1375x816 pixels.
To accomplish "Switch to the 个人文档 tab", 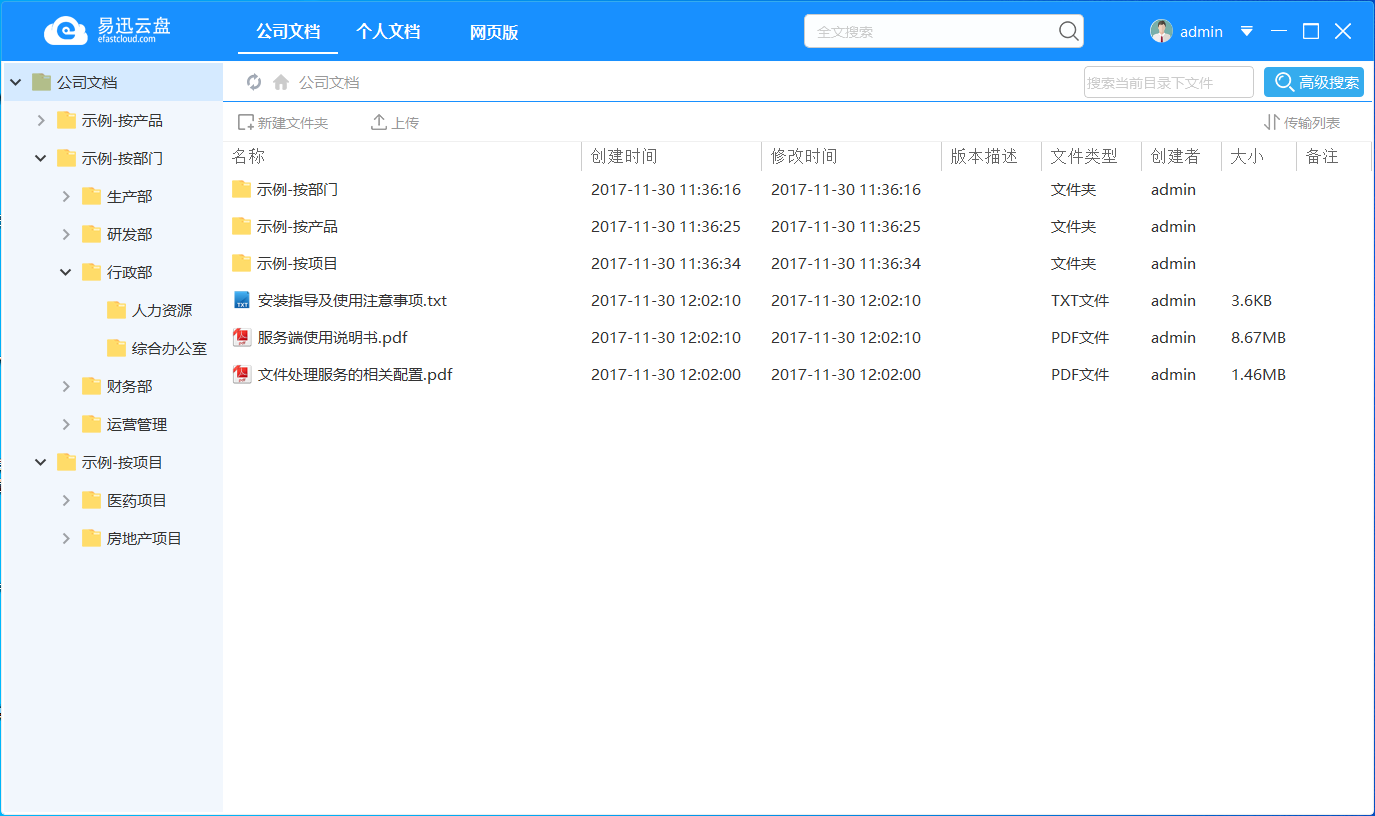I will tap(389, 31).
